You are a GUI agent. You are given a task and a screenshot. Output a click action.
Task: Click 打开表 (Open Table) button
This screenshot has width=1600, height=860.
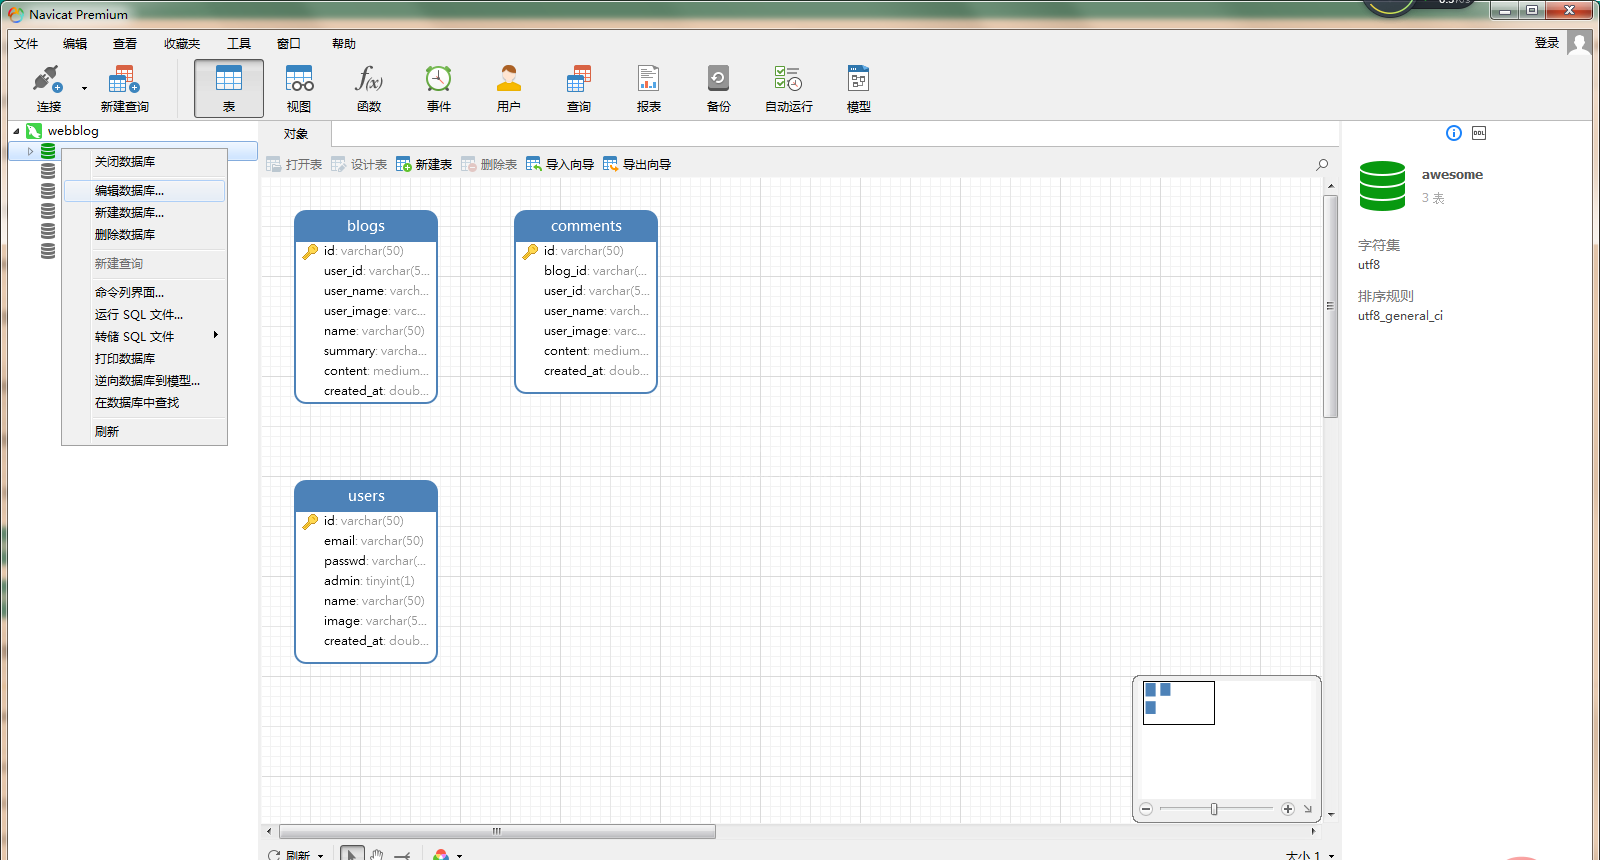click(x=295, y=164)
